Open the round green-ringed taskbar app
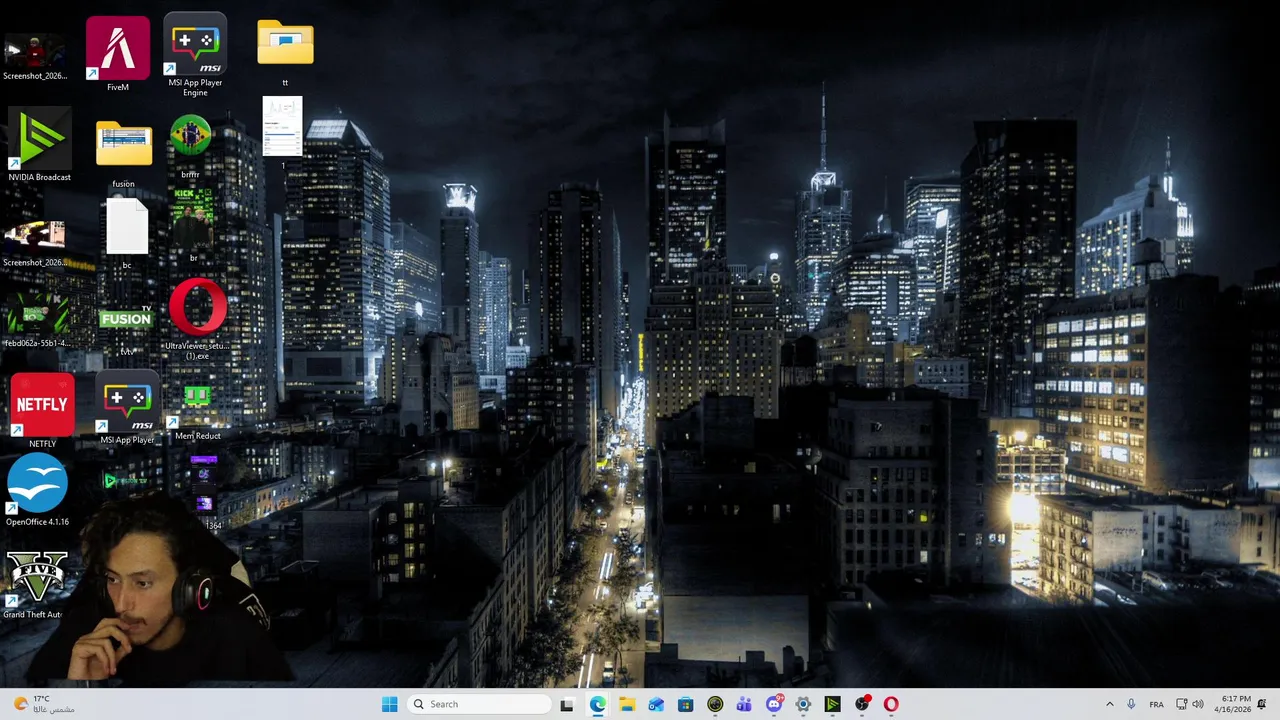 [715, 704]
